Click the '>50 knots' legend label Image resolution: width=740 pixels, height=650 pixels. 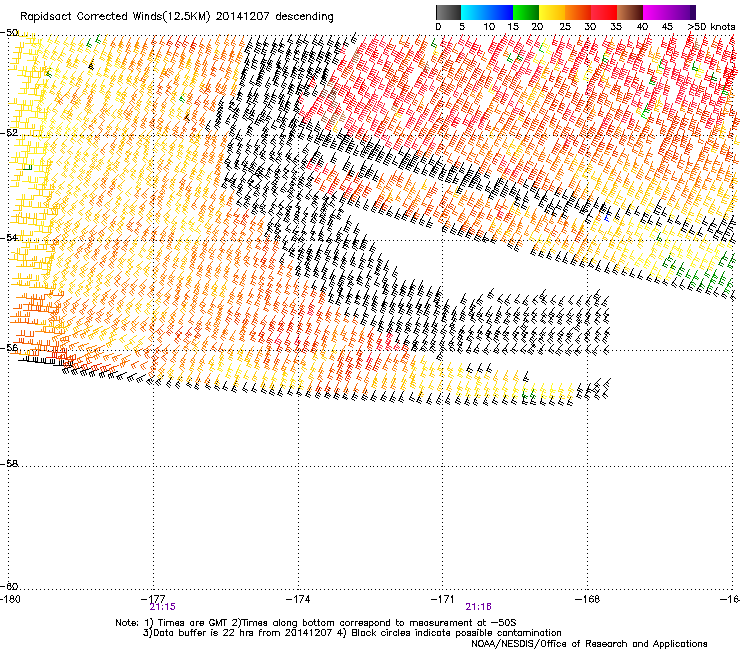711,27
